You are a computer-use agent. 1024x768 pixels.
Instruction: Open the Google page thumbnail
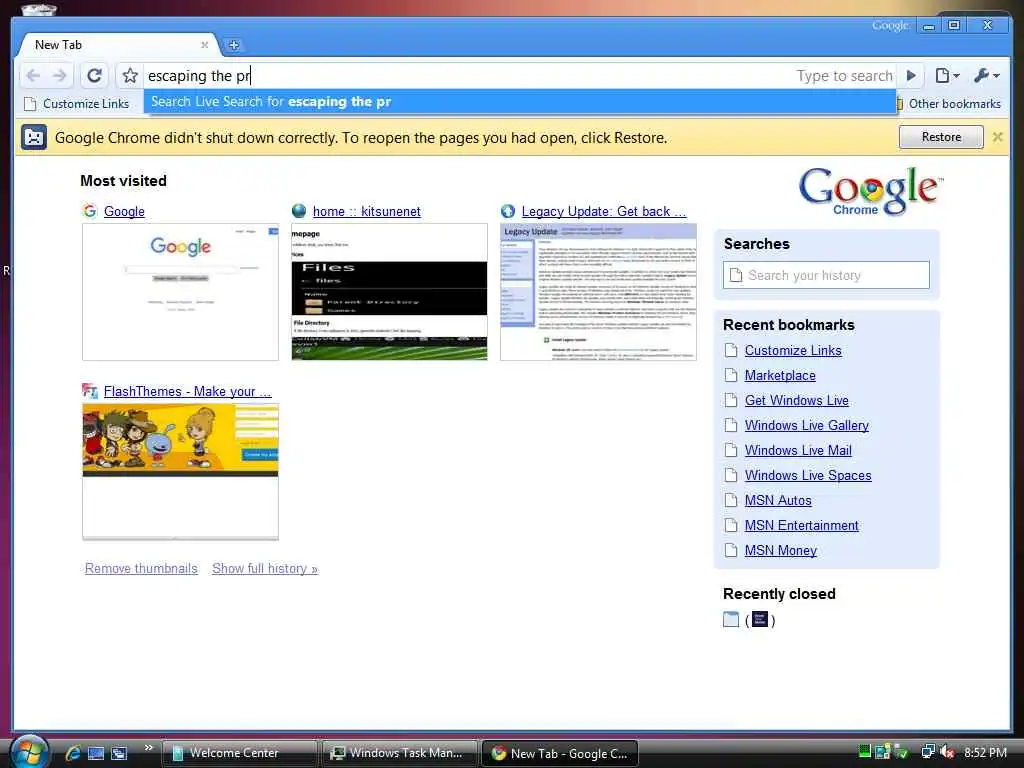(x=180, y=292)
